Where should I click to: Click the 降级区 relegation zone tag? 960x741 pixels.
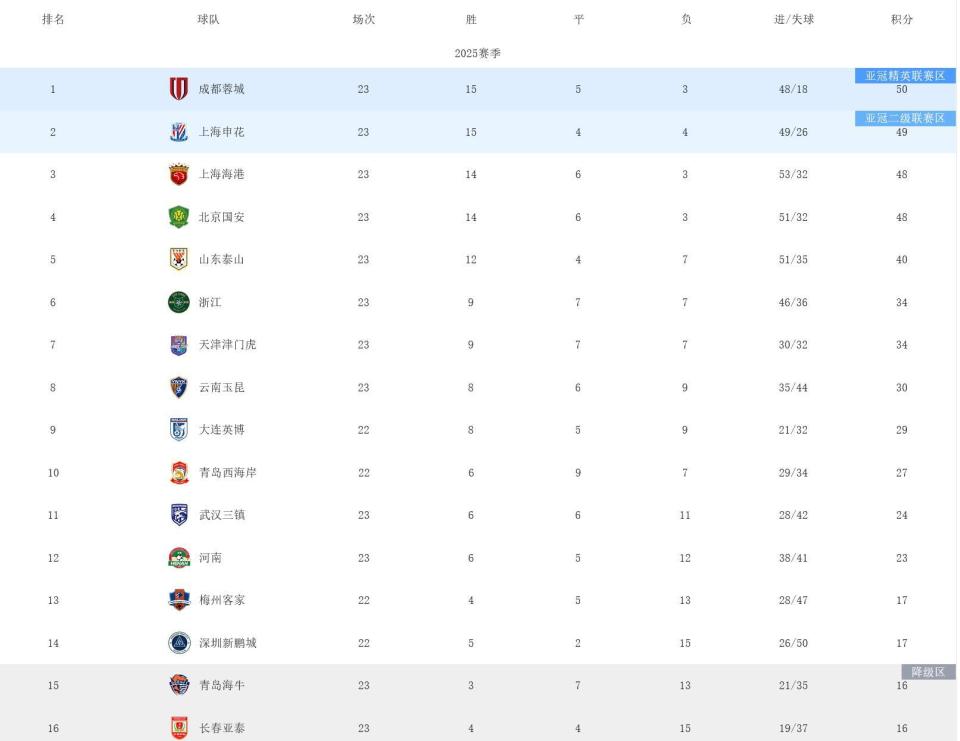coord(928,672)
